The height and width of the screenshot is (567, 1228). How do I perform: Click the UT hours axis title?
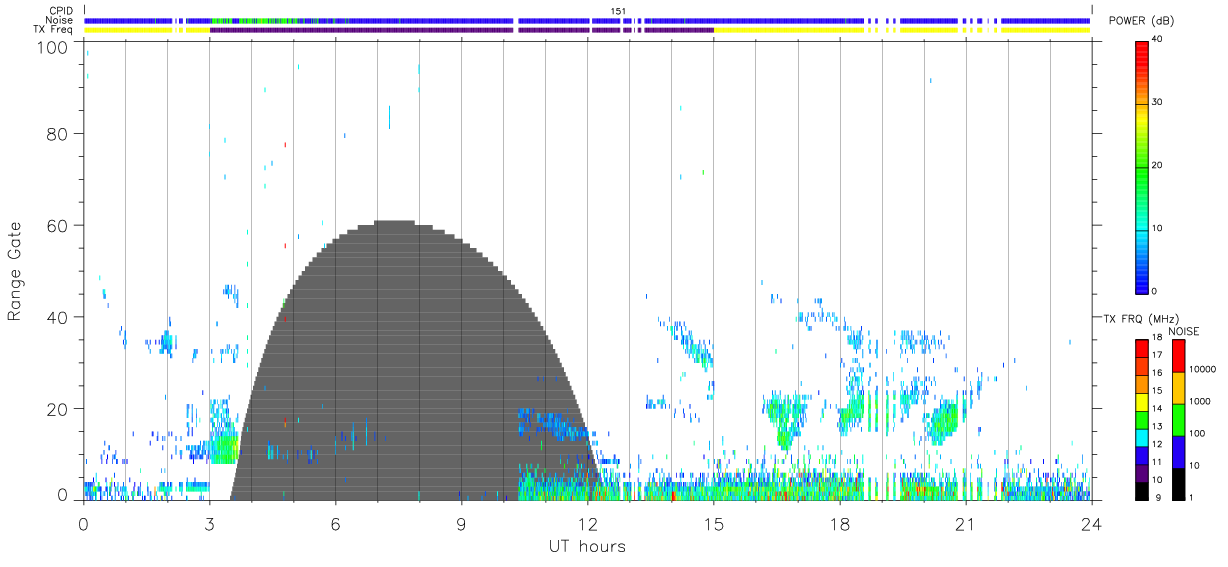587,546
